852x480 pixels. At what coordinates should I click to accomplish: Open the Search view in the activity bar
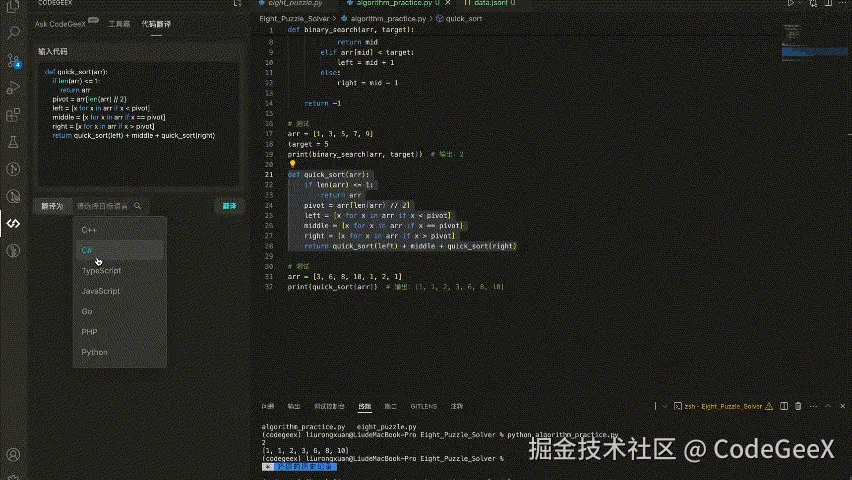13,33
